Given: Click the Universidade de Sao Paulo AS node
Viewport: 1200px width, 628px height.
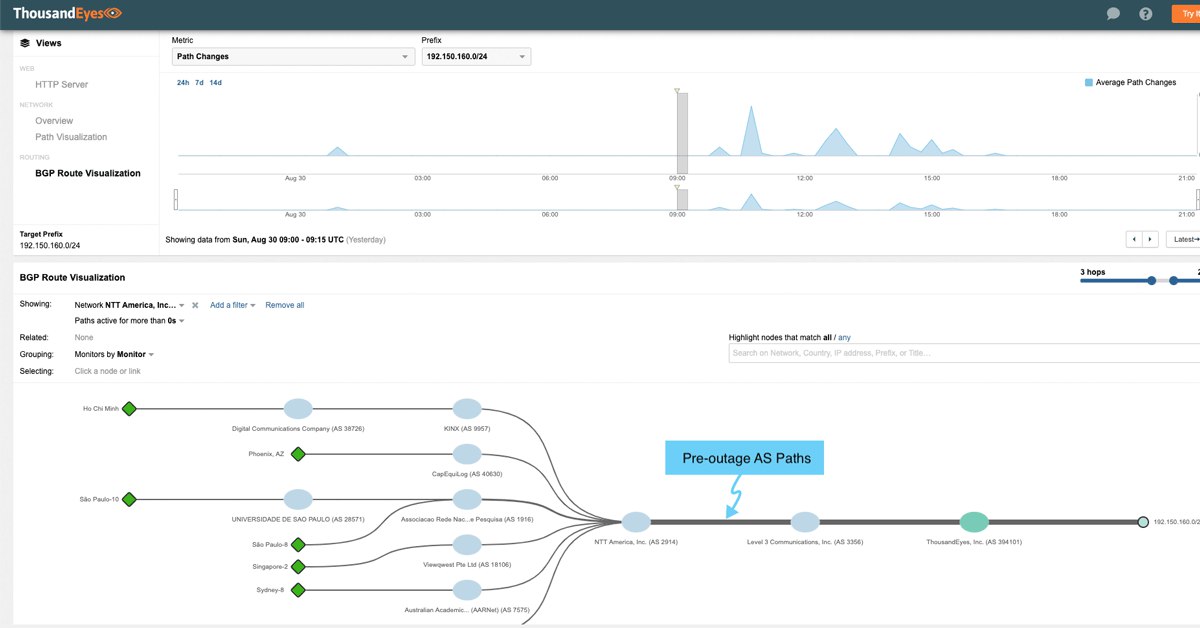Looking at the screenshot, I should coord(298,499).
